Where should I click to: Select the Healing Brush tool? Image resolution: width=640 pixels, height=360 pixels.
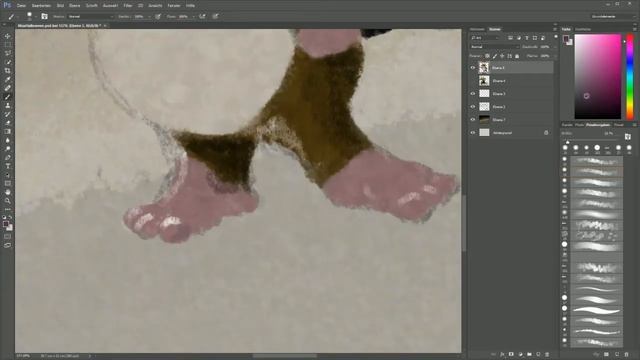click(x=7, y=88)
